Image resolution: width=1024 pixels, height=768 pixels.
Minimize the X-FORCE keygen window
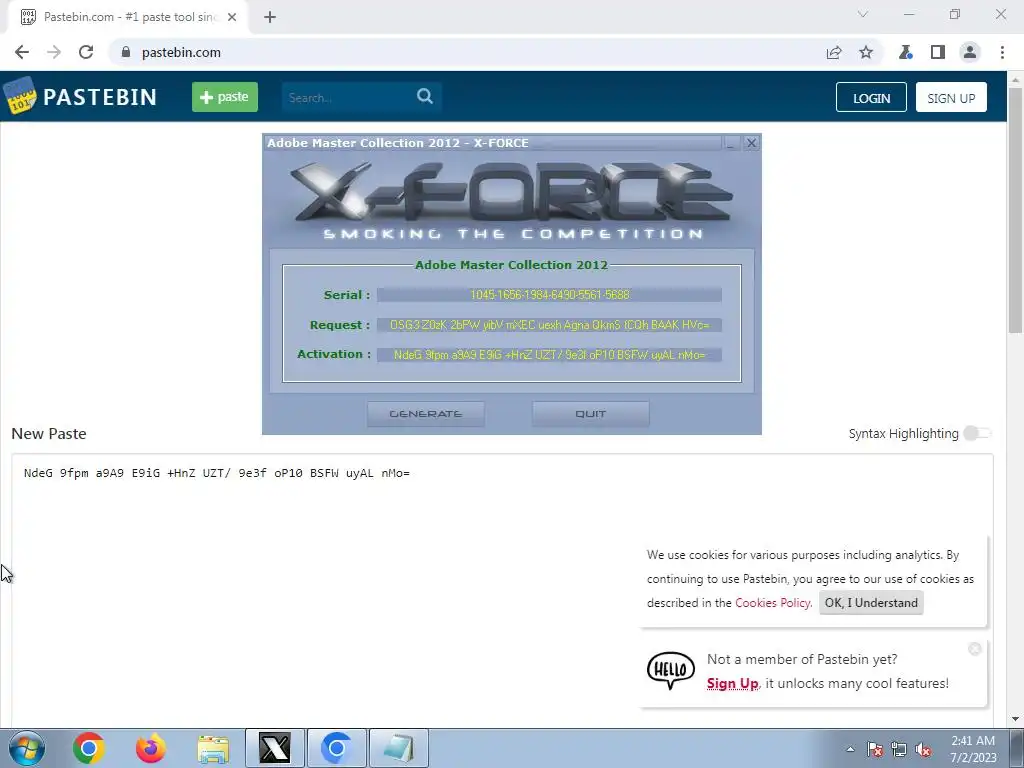click(731, 143)
